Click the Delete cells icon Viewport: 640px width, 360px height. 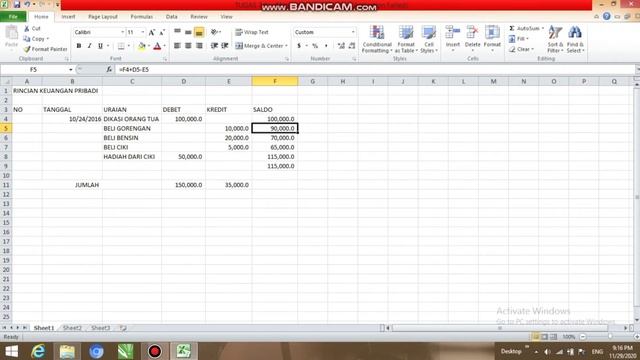[x=472, y=32]
